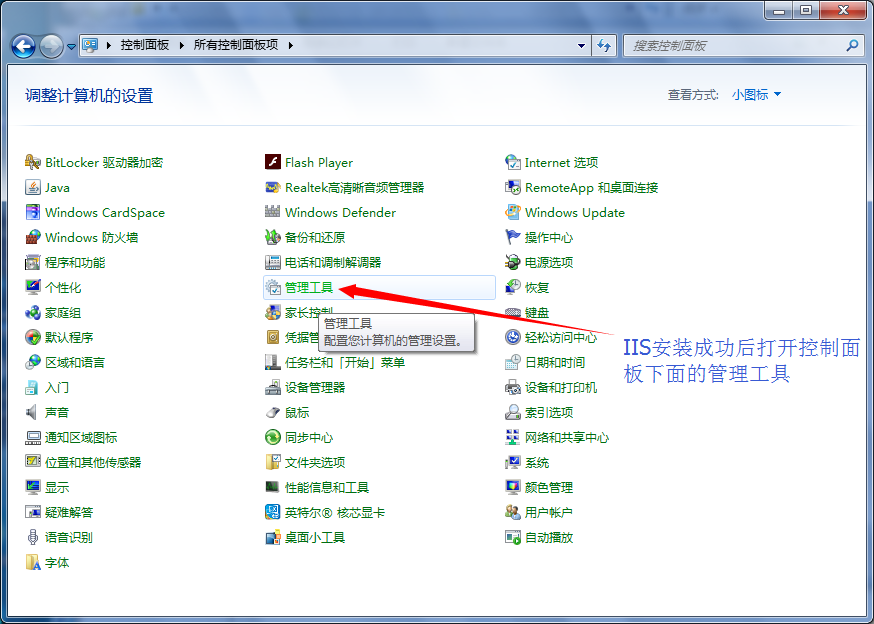Open the 用户帐户 icon
874x624 pixels.
tap(512, 512)
